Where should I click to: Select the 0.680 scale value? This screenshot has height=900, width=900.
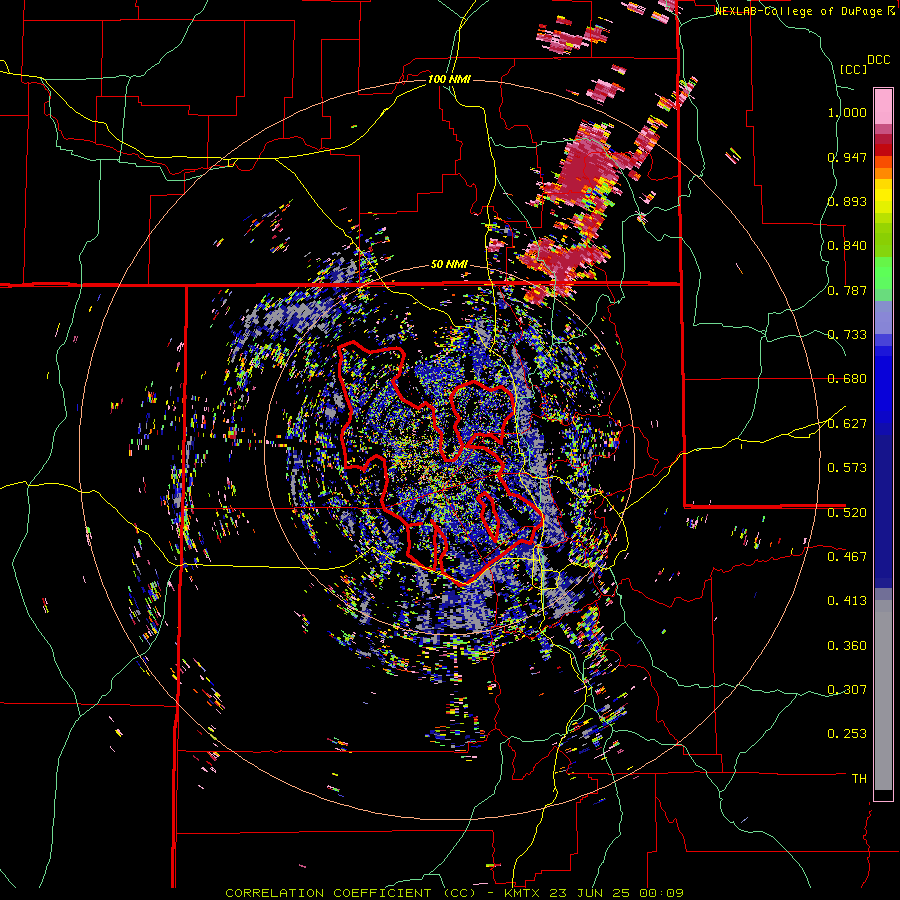pyautogui.click(x=847, y=379)
